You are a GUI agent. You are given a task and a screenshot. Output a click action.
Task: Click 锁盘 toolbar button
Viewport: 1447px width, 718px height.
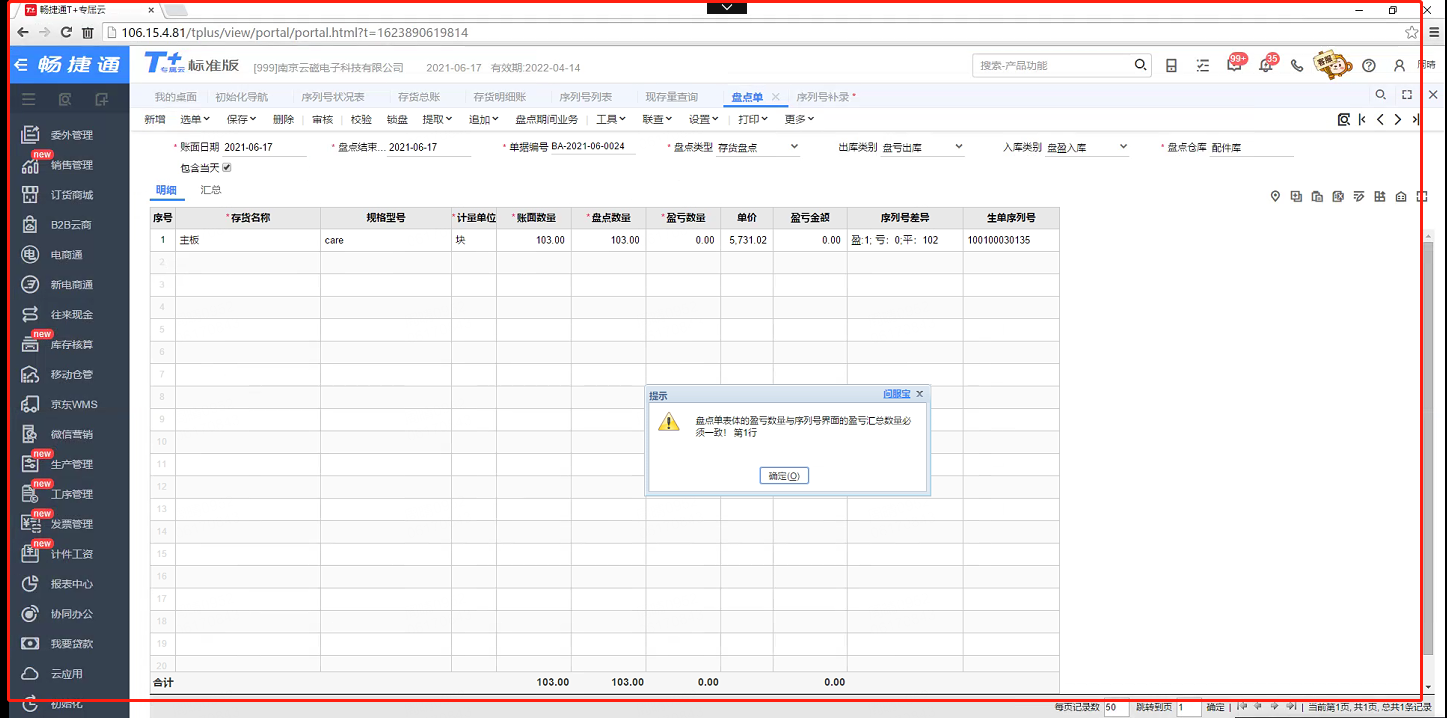pyautogui.click(x=397, y=119)
